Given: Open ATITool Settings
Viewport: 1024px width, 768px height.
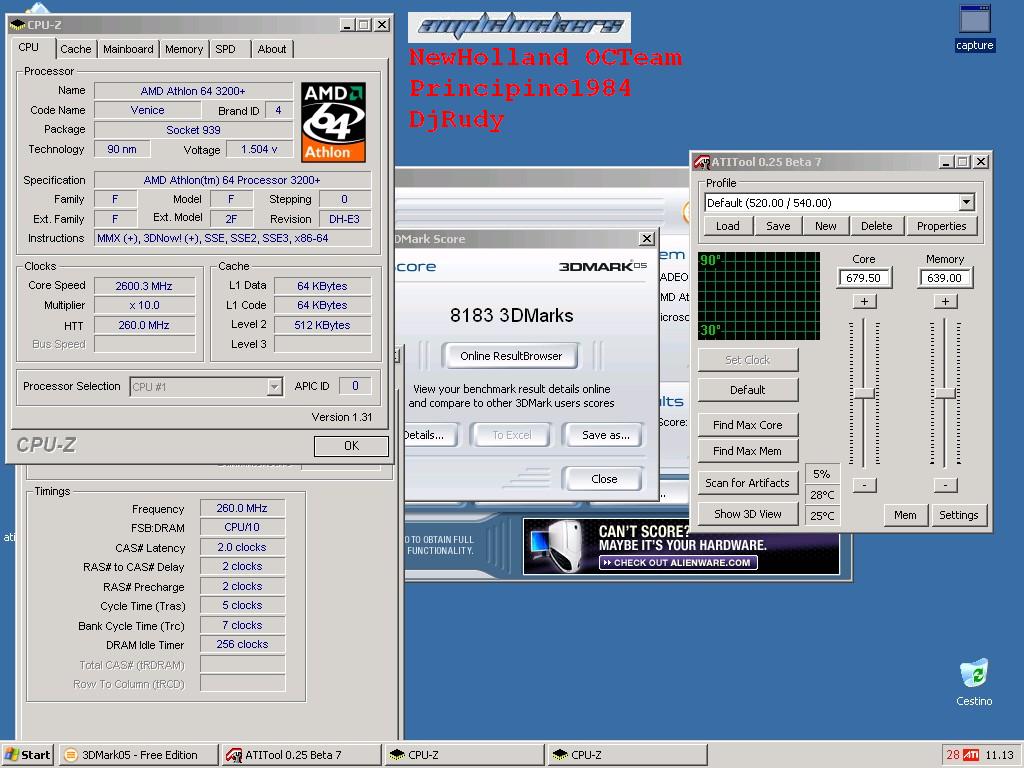Looking at the screenshot, I should (959, 515).
